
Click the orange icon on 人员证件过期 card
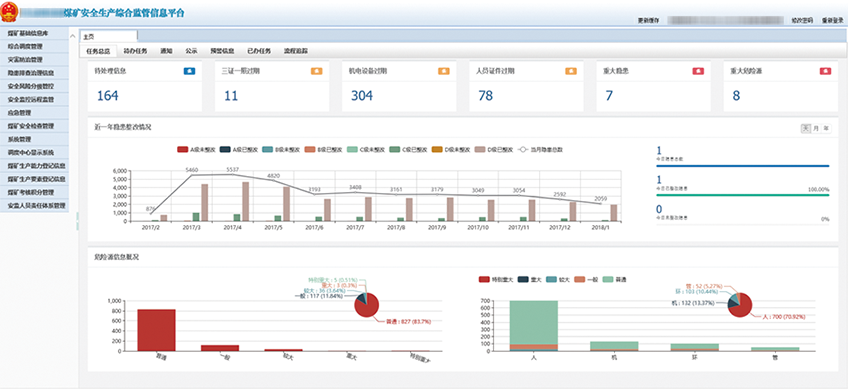[x=571, y=71]
